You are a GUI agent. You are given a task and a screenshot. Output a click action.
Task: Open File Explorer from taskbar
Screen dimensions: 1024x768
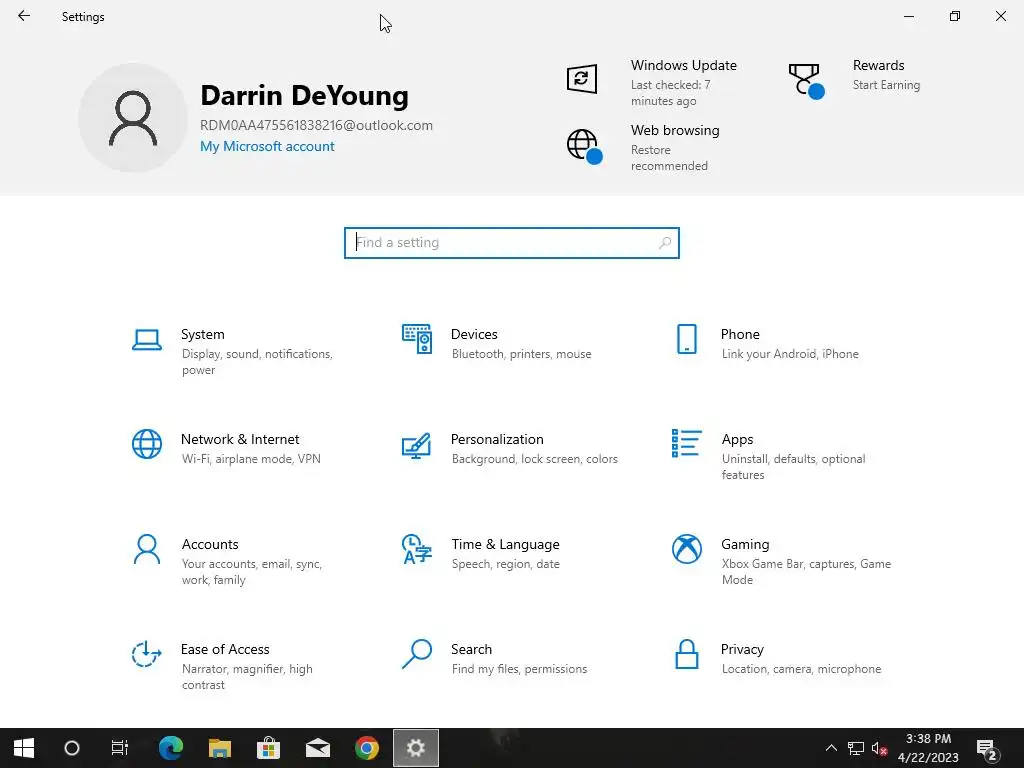tap(220, 748)
